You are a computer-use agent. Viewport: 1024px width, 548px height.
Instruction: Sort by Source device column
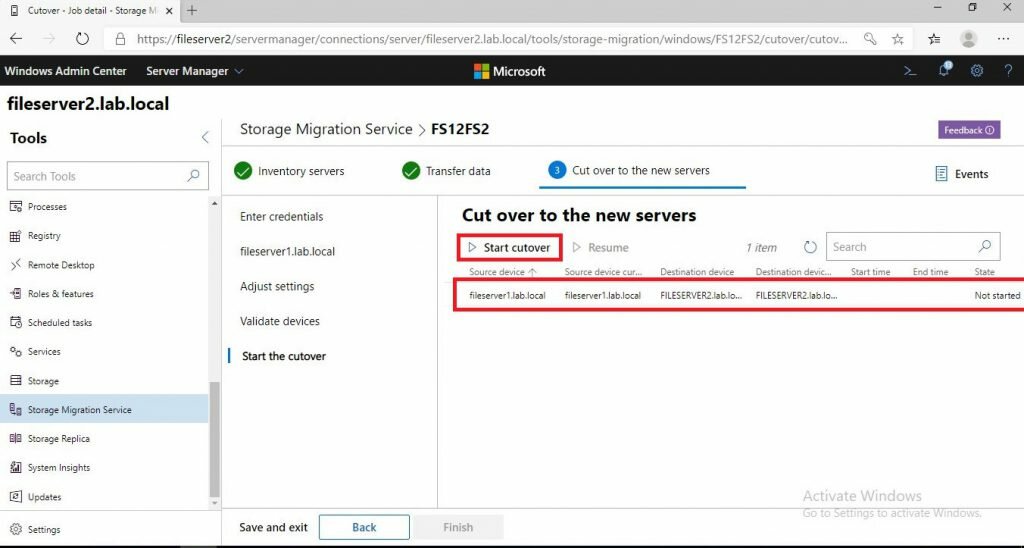[502, 272]
